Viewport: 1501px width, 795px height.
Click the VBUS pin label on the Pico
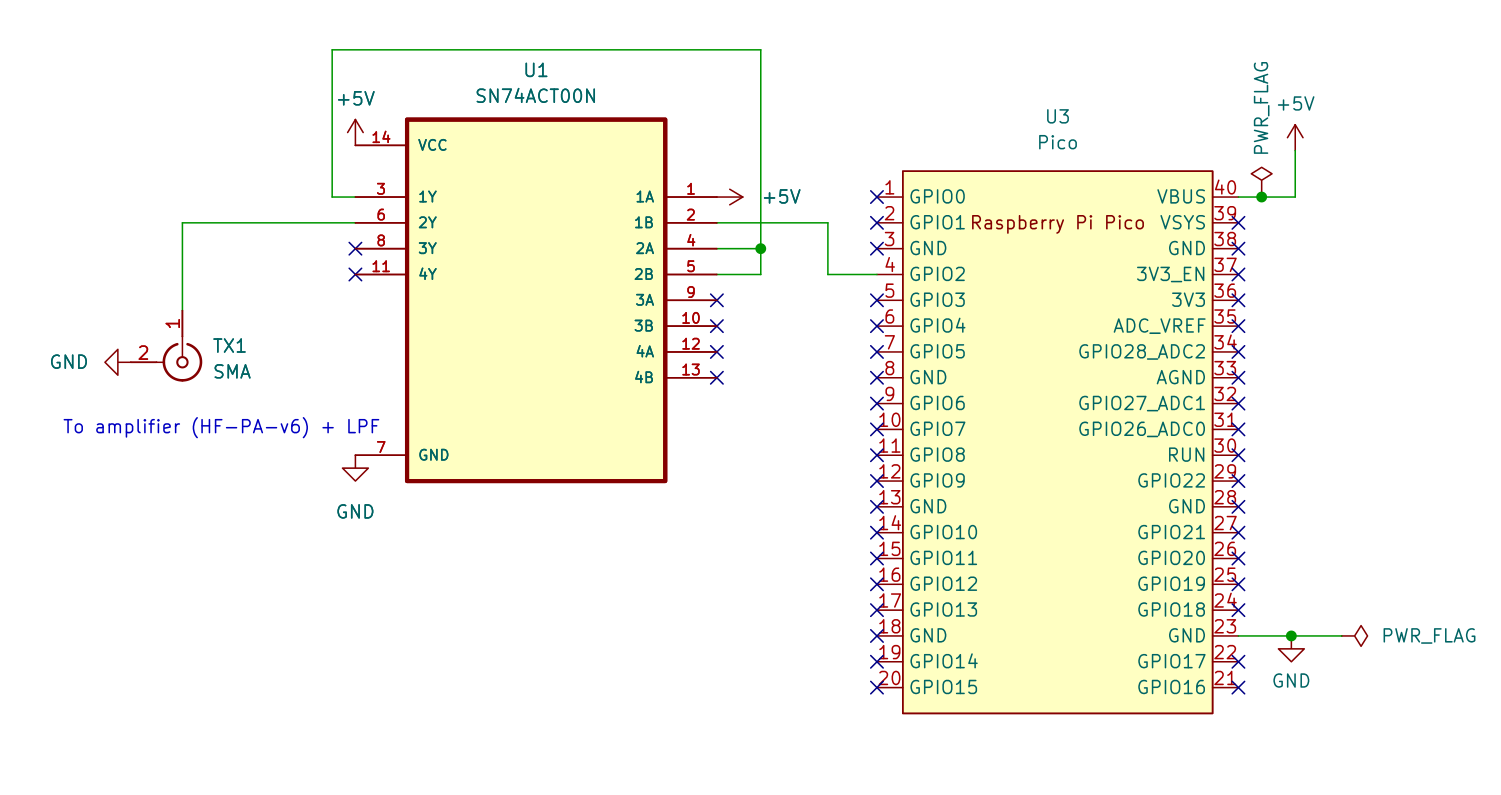coord(1182,196)
